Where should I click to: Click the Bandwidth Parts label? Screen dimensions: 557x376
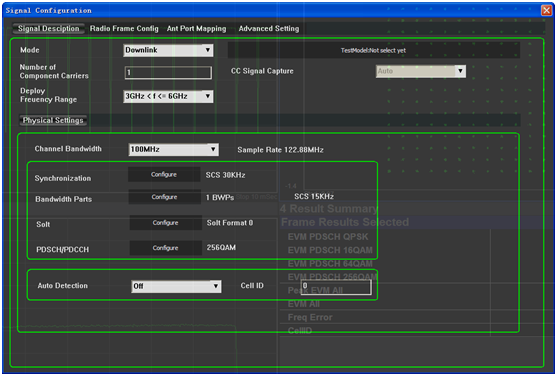[64, 199]
